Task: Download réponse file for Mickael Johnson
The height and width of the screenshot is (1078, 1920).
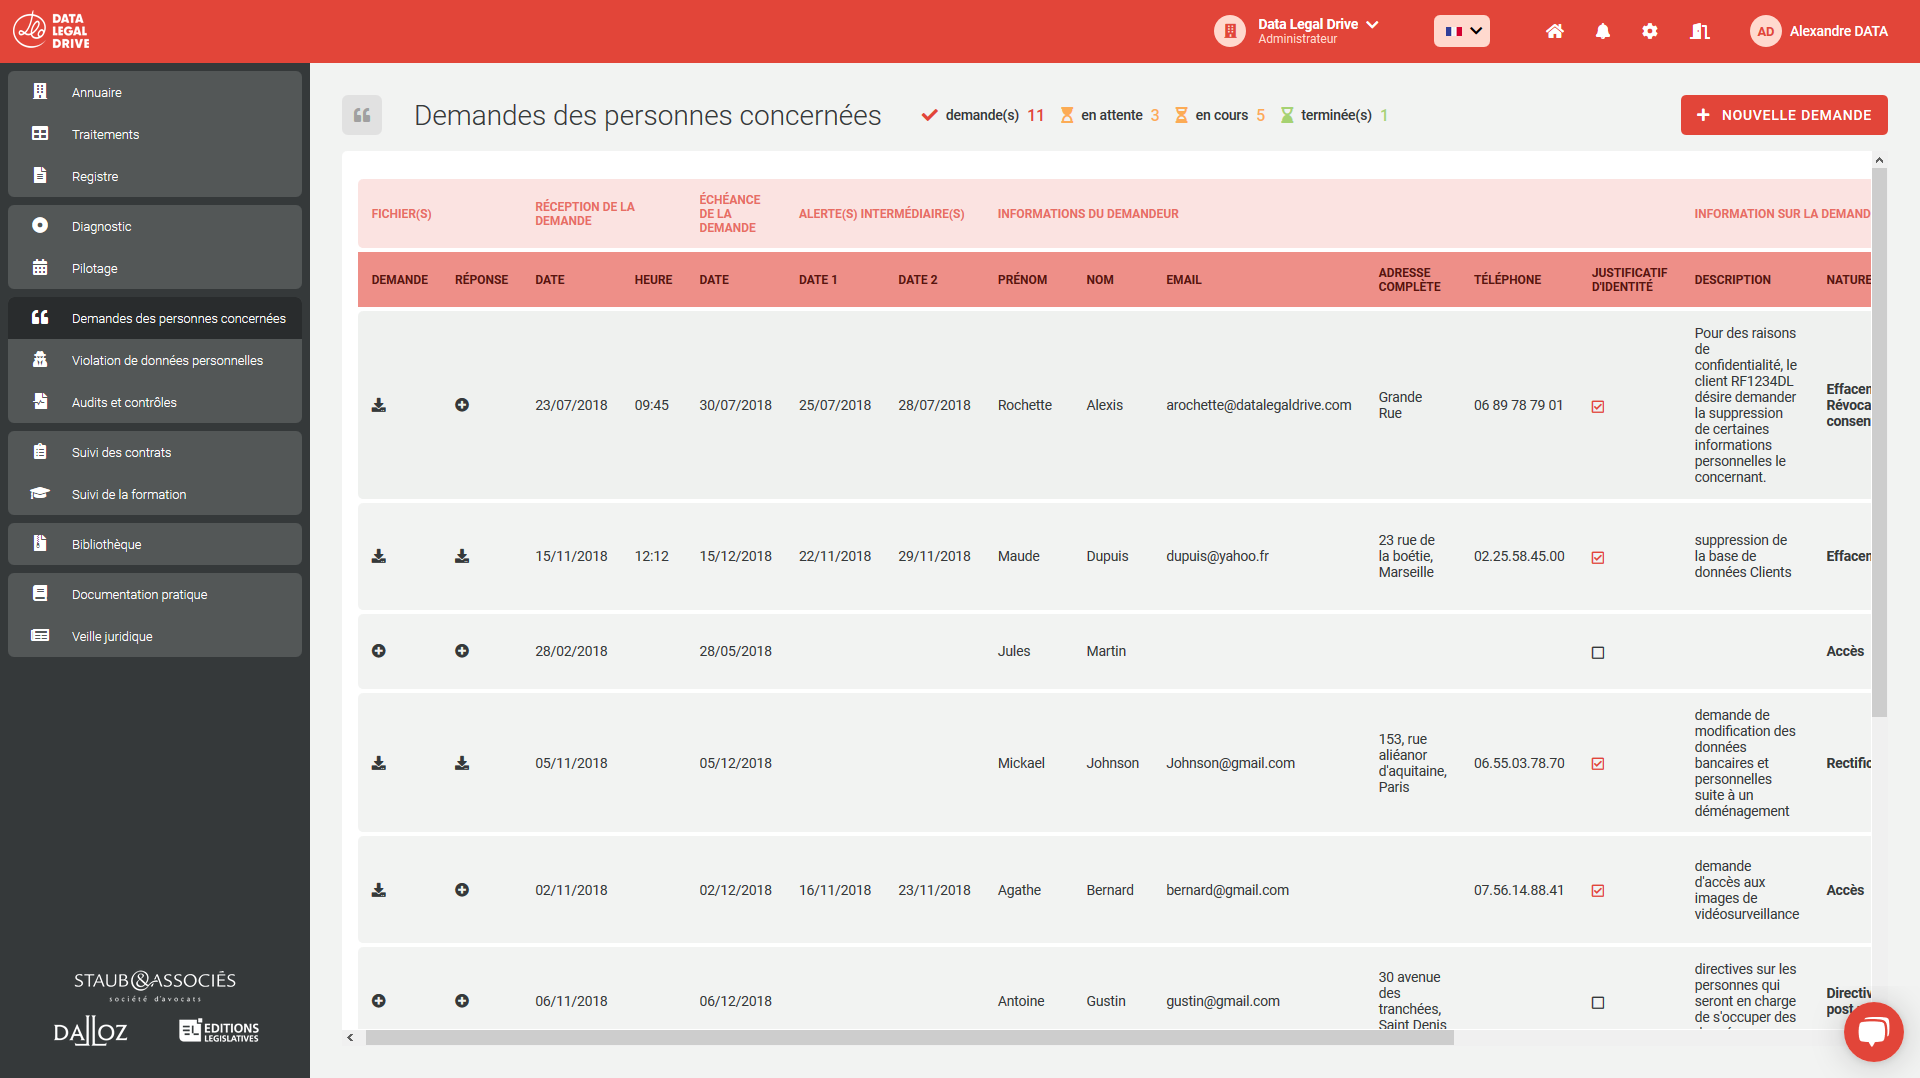Action: point(462,763)
